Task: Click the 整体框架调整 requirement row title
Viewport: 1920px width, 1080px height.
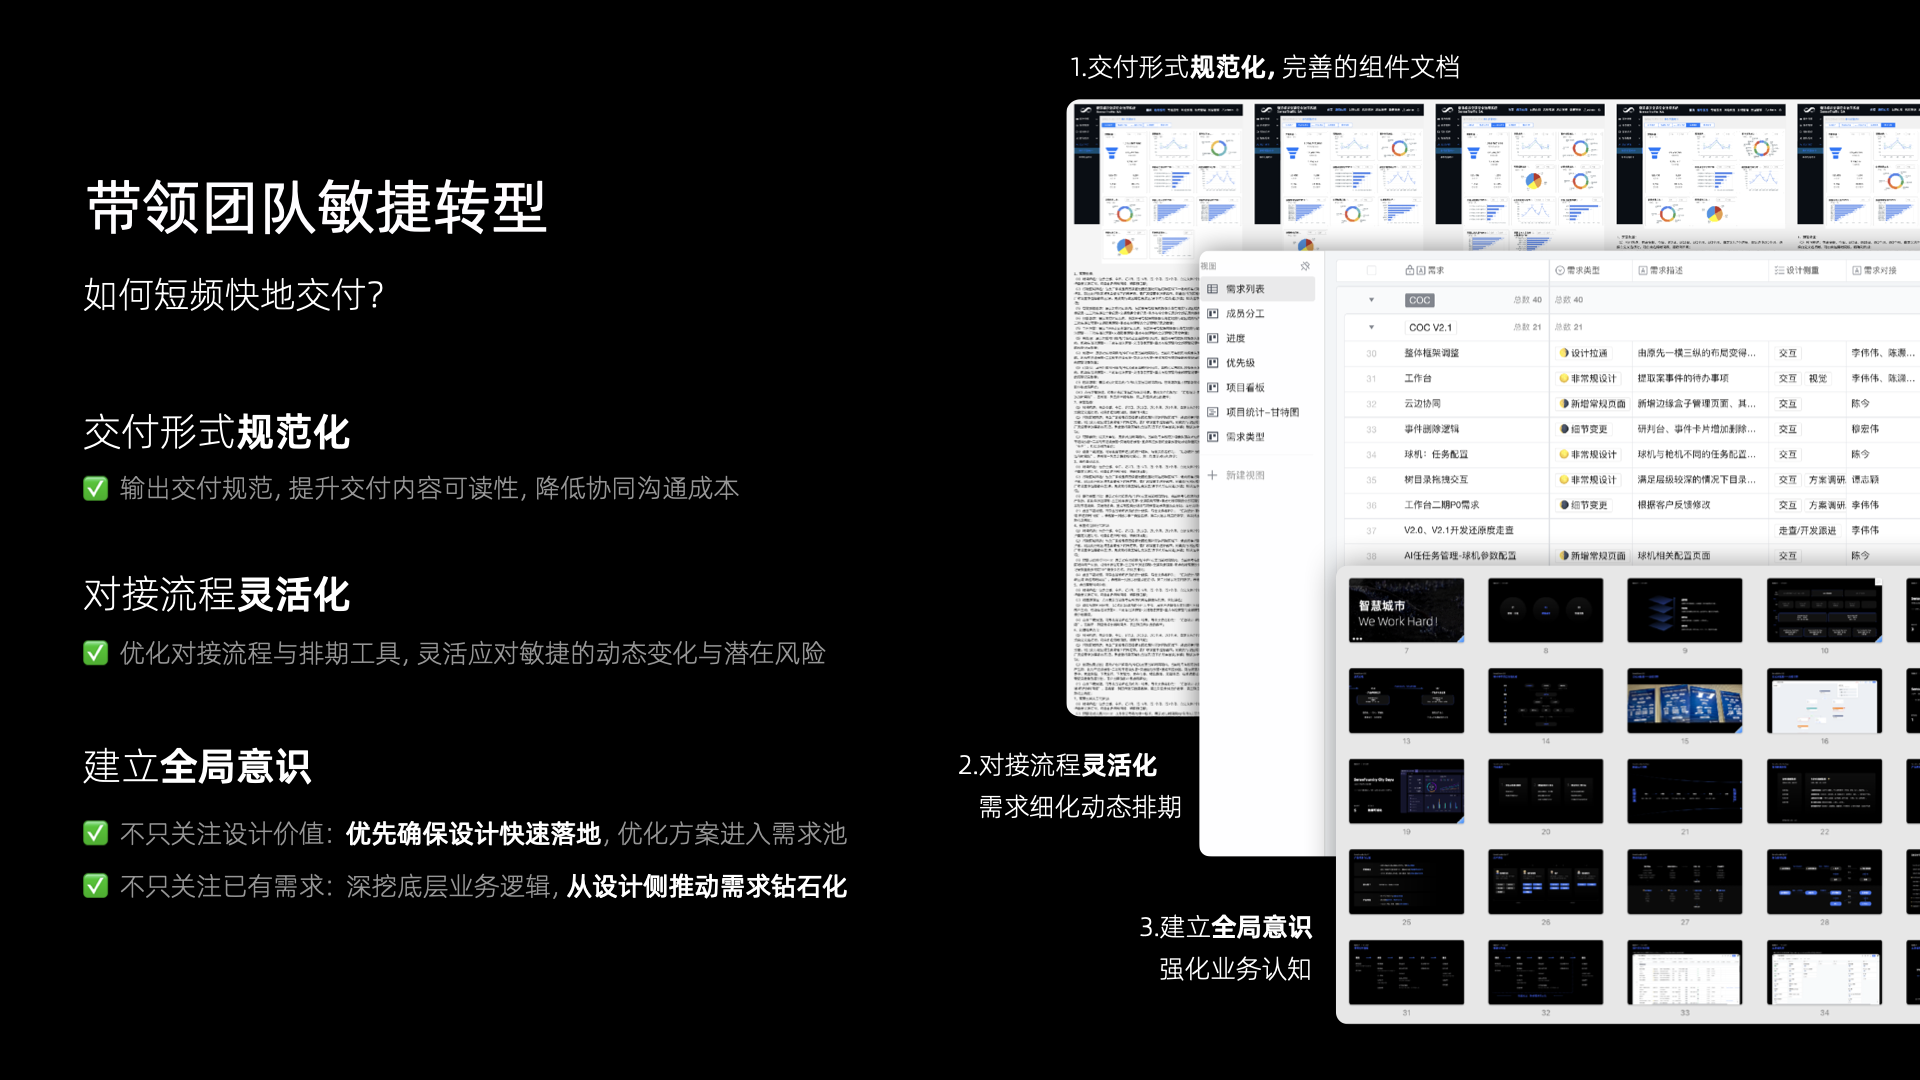Action: 1431,353
